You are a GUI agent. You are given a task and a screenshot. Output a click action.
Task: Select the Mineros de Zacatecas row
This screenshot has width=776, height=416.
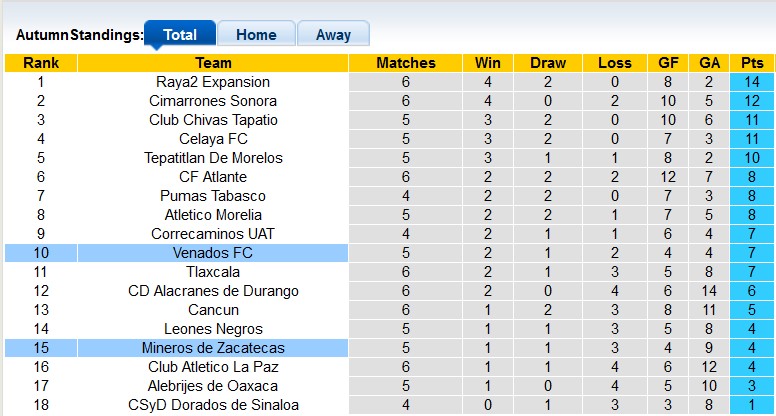point(213,348)
